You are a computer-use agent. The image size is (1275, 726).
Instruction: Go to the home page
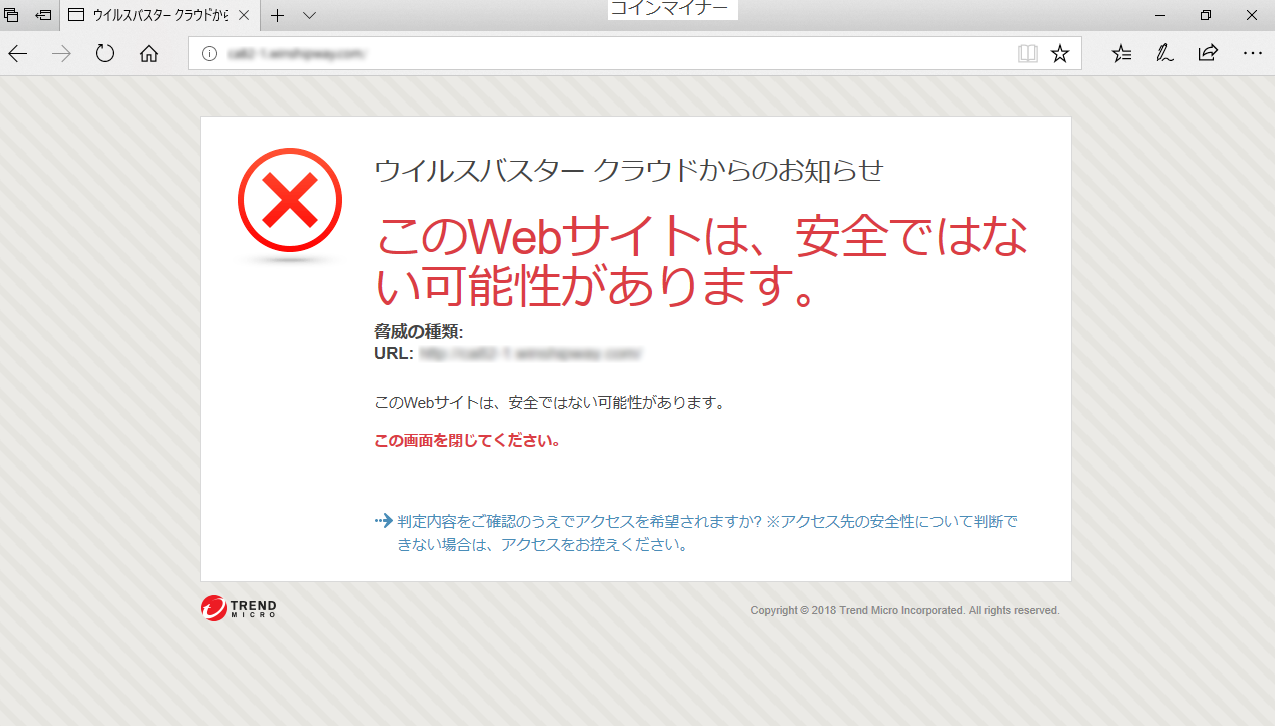[149, 54]
